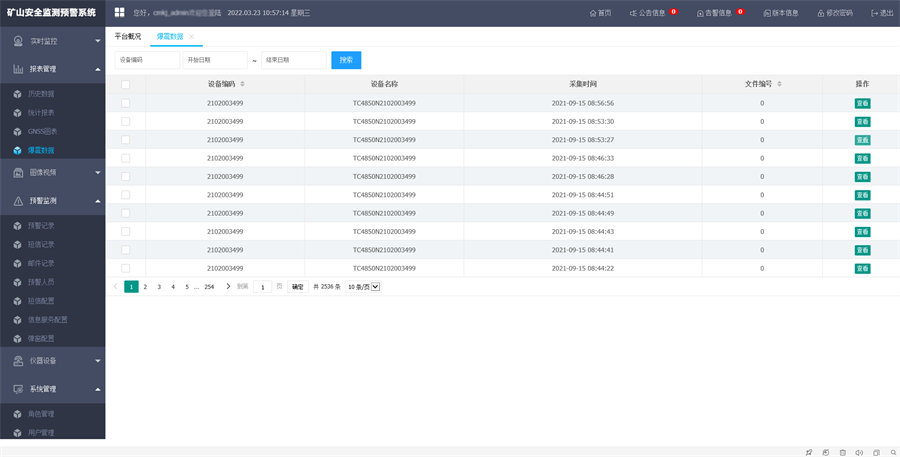This screenshot has height=457, width=900.
Task: Check the row collected at 08:56:56
Action: pyautogui.click(x=126, y=103)
